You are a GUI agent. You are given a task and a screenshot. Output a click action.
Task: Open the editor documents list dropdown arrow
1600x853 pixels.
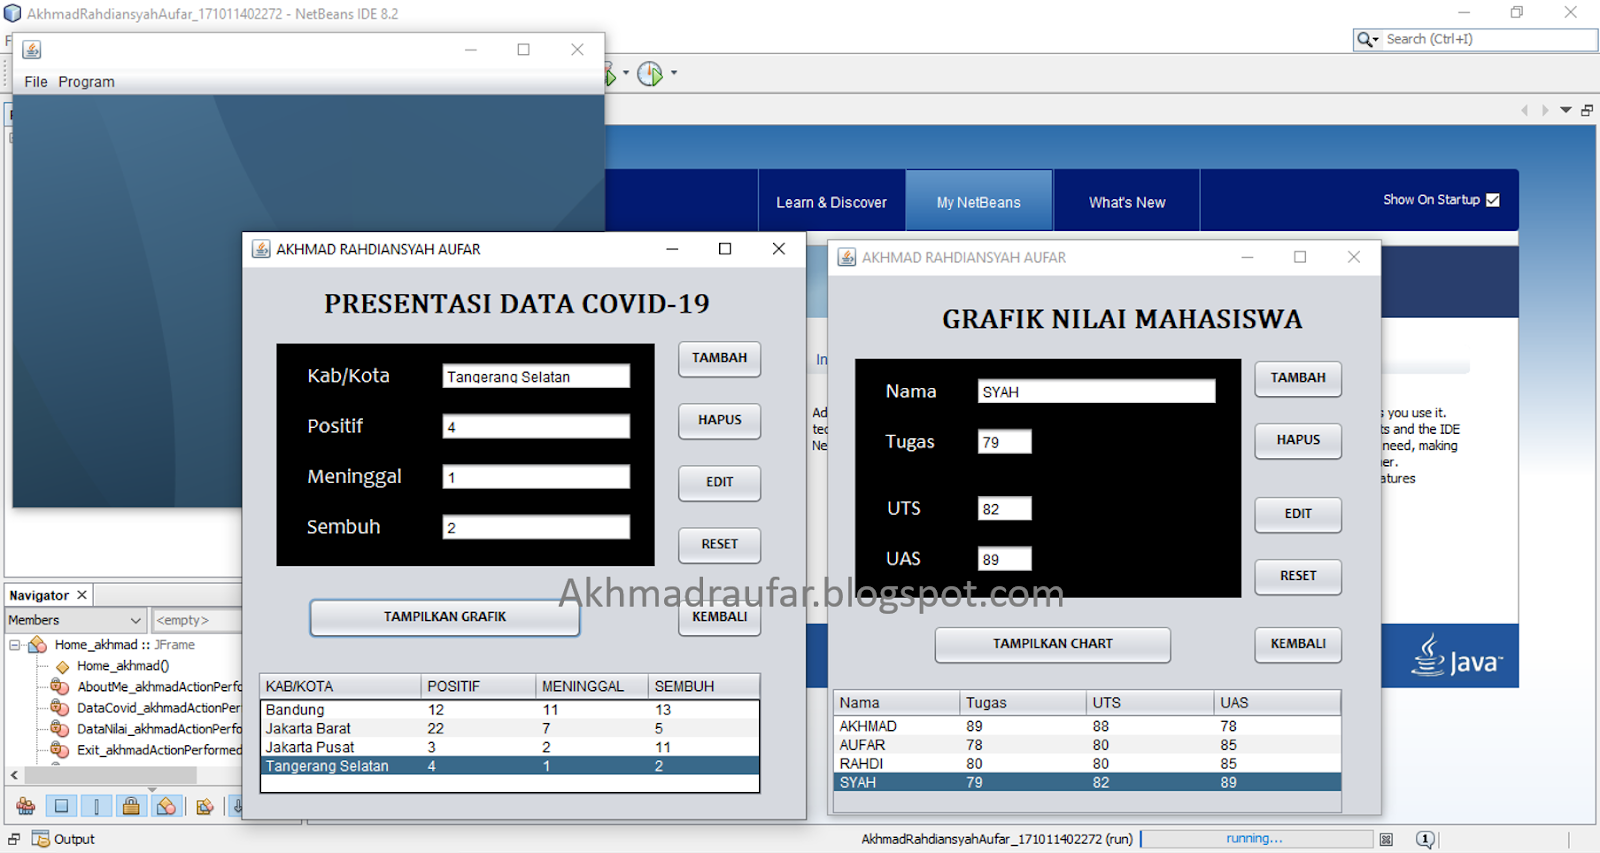click(x=1566, y=110)
